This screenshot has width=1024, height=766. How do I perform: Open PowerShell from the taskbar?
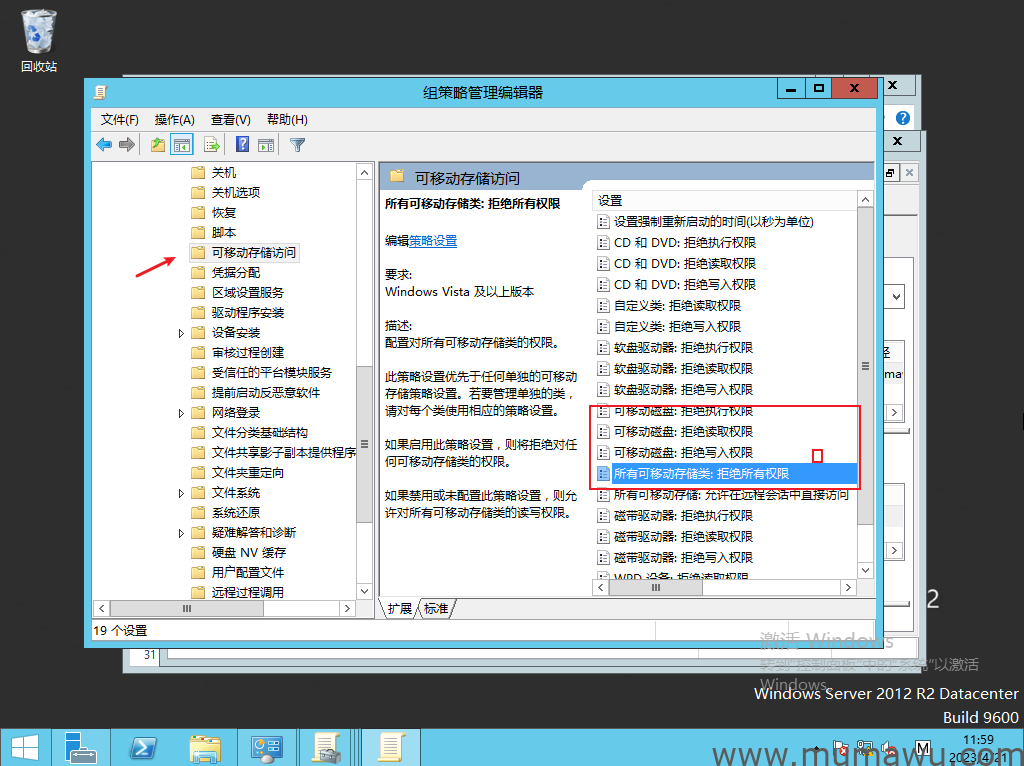(x=142, y=747)
